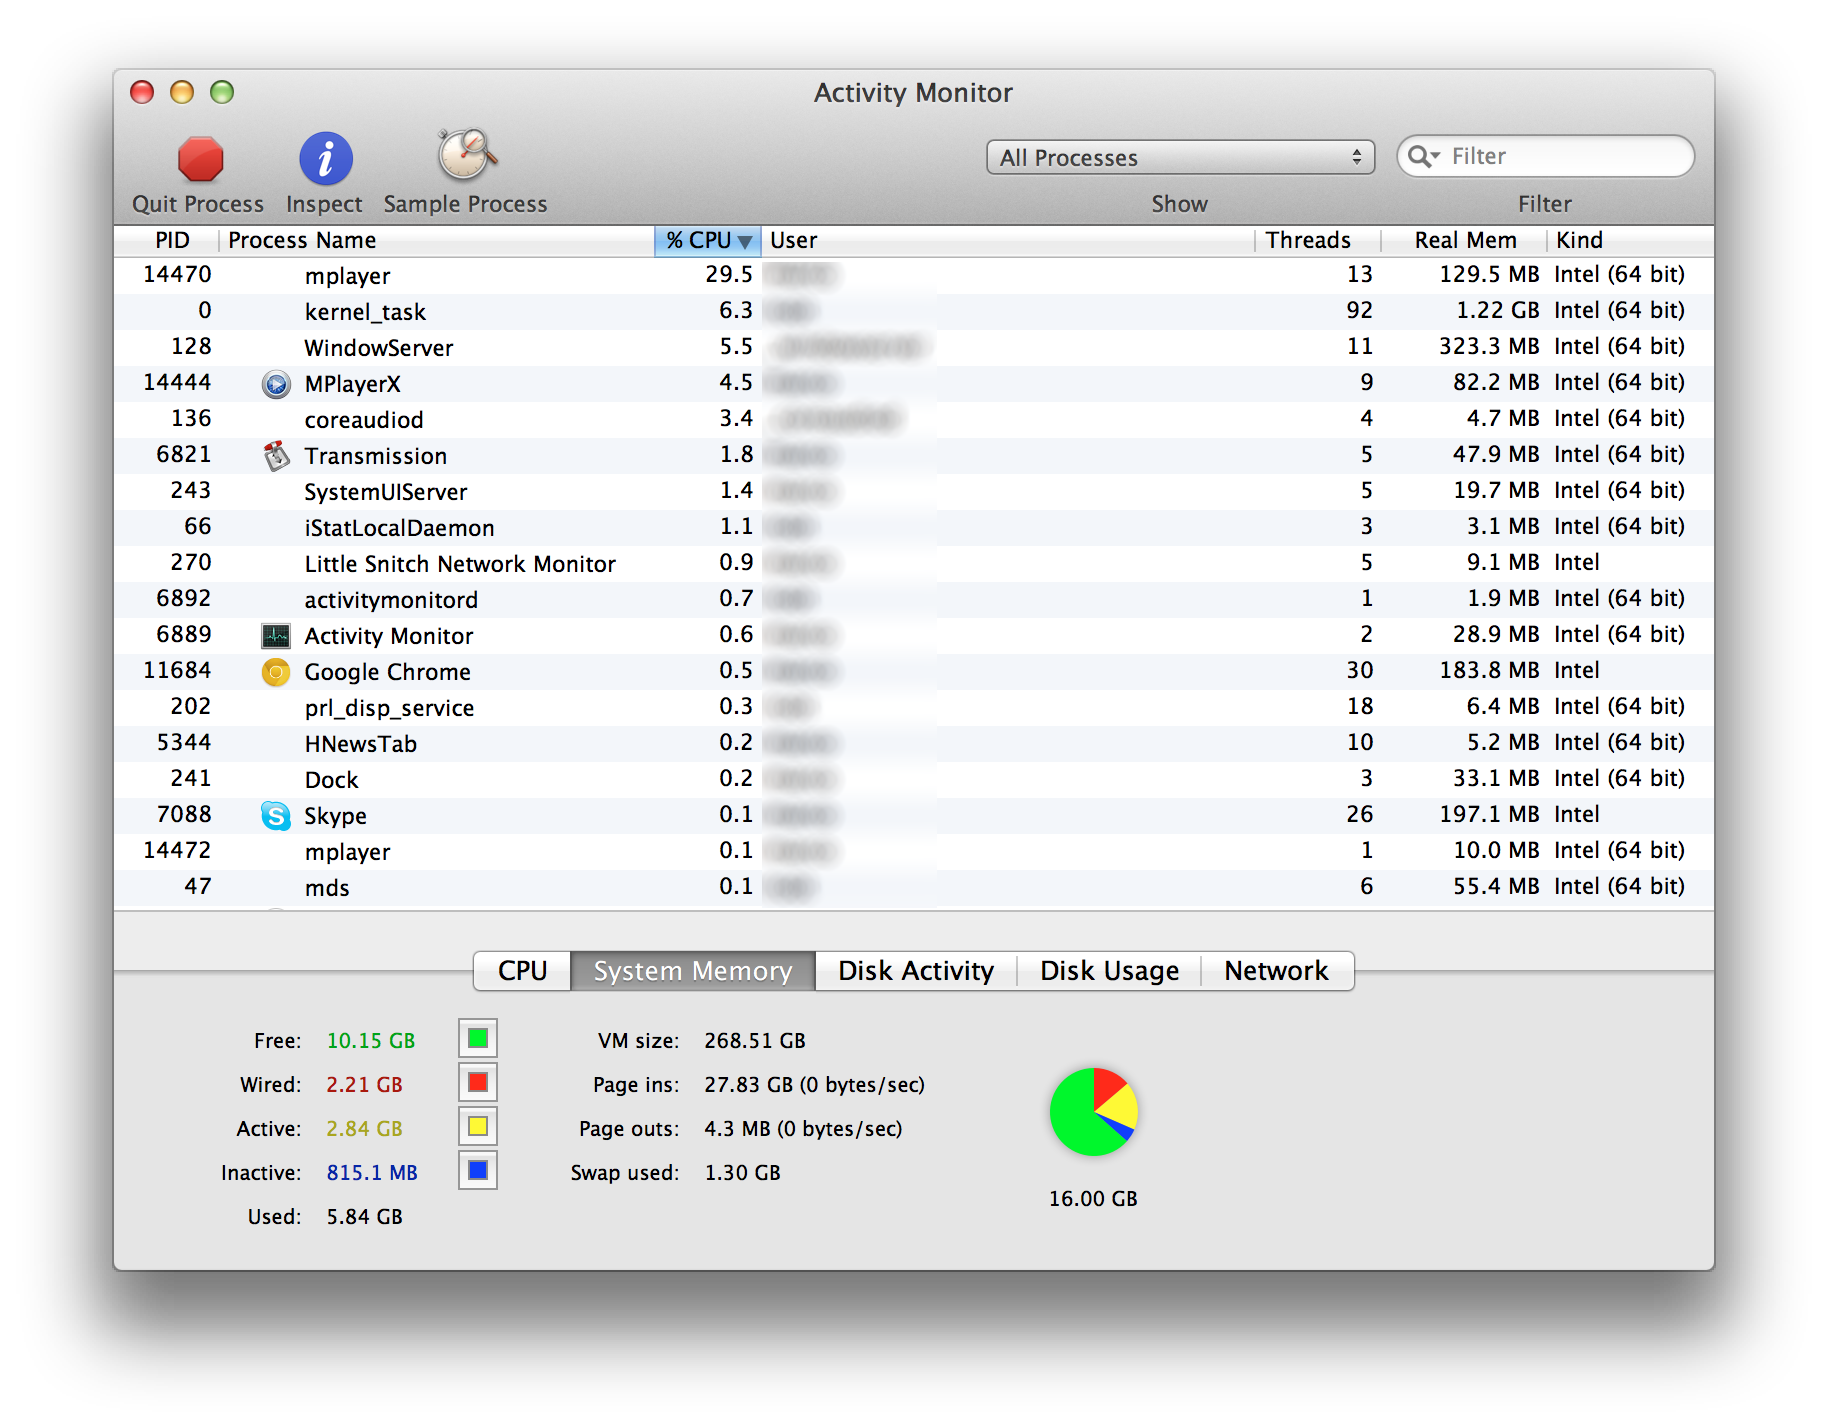Sort by Threads column header
1828x1428 pixels.
pos(1318,240)
